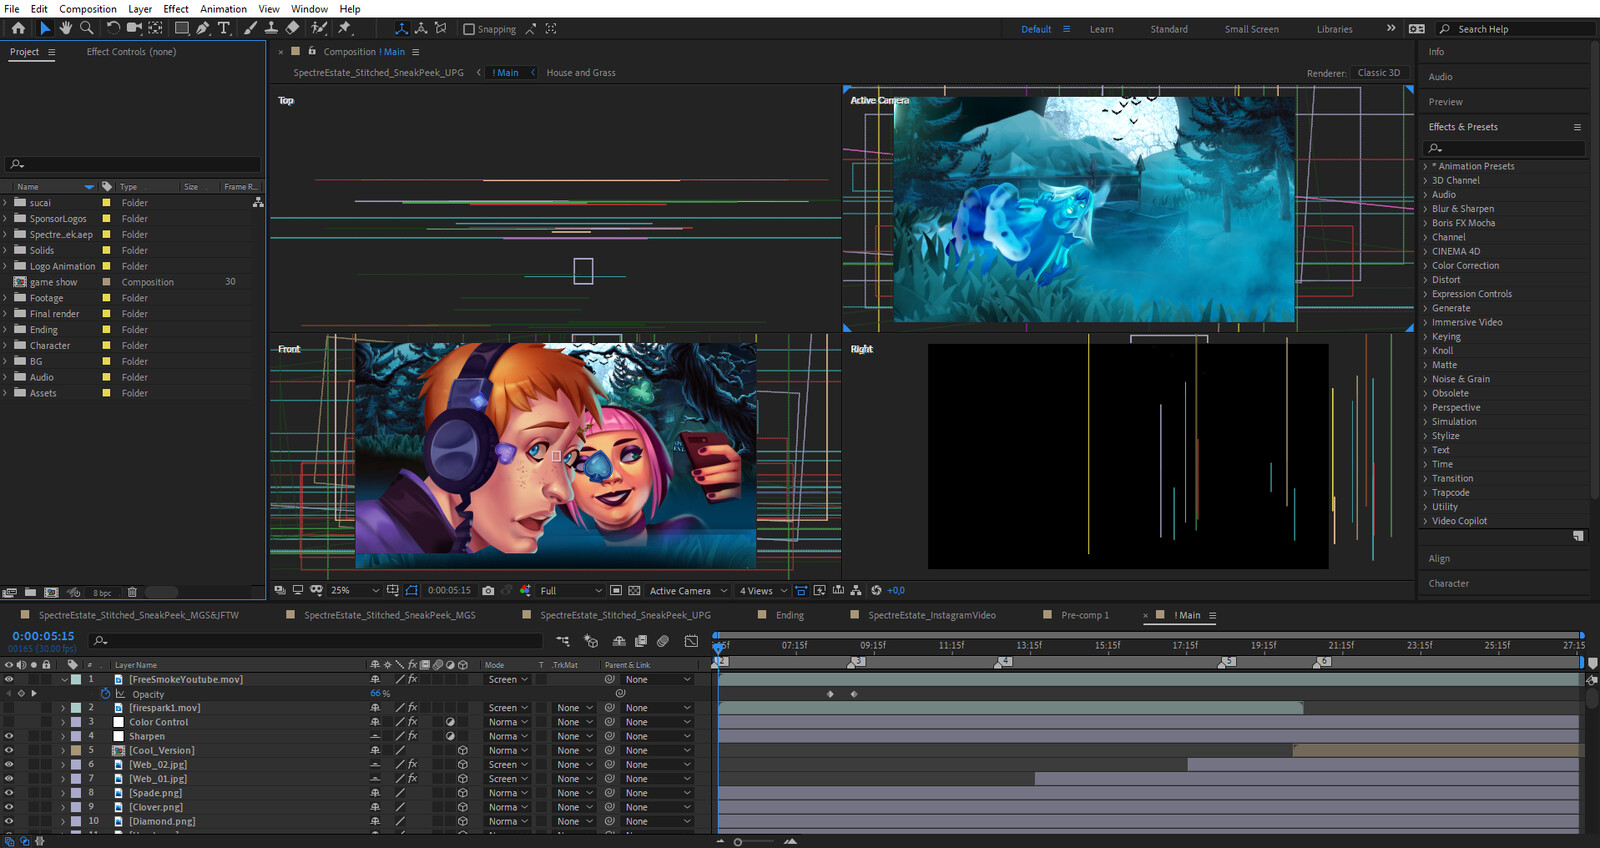Click the Take Snapshot camera icon
The image size is (1600, 848).
click(488, 591)
